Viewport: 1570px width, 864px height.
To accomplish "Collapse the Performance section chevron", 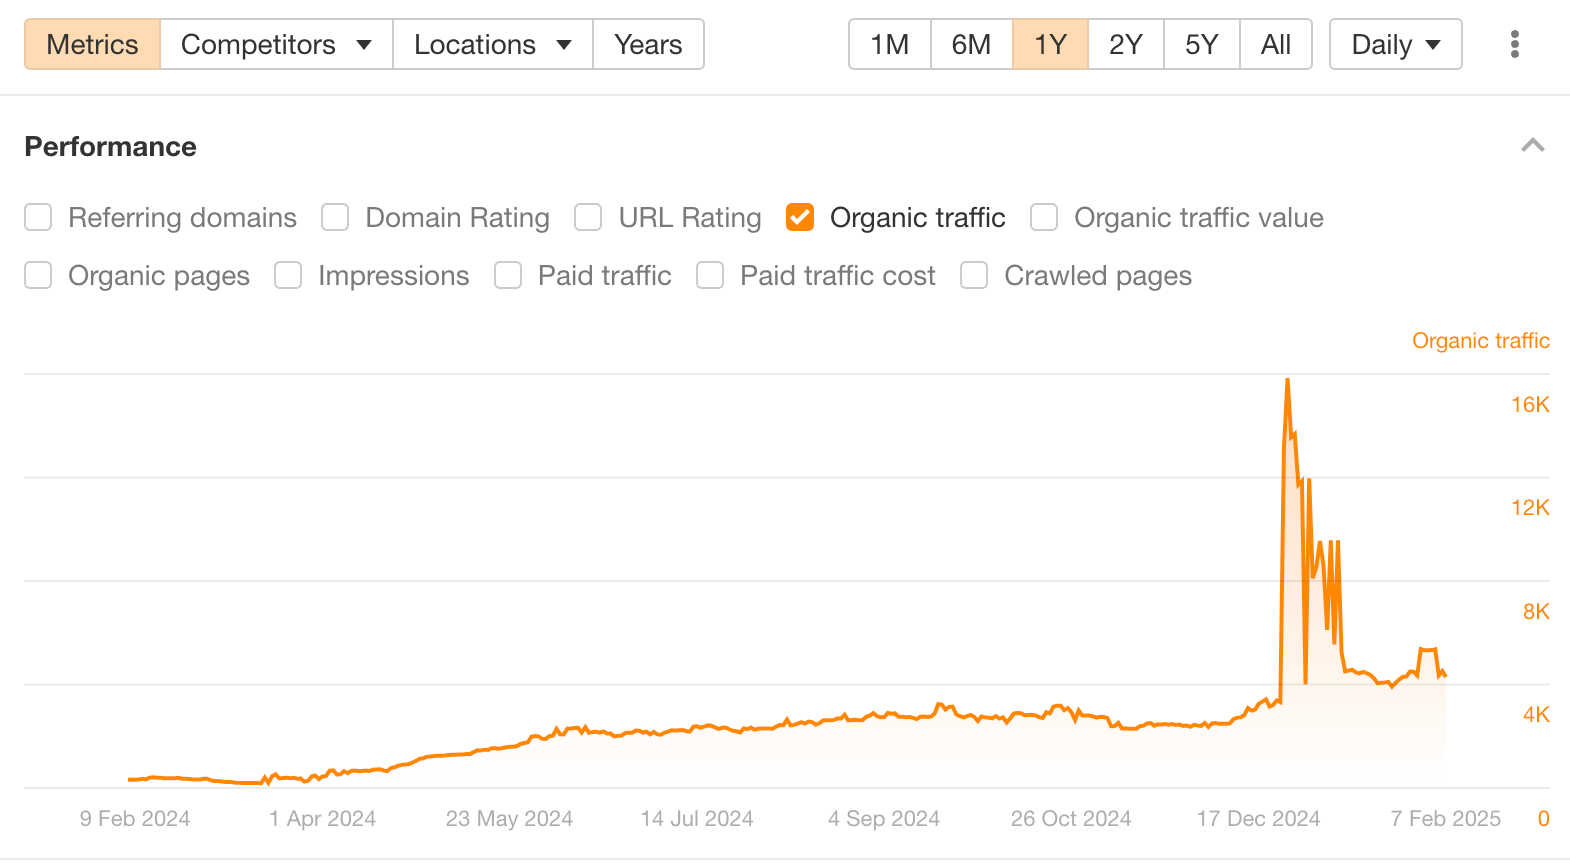I will click(1532, 146).
